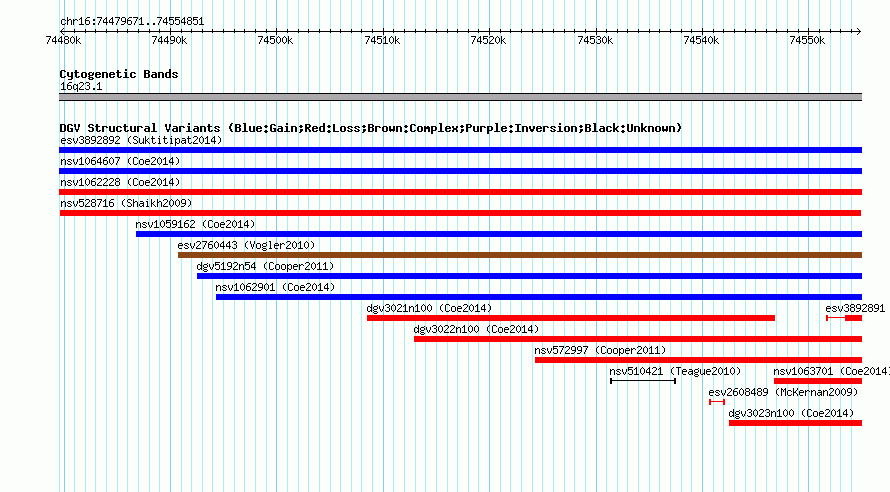This screenshot has width=890, height=492.
Task: Click the small red glyph under esv3892891
Action: click(x=844, y=318)
